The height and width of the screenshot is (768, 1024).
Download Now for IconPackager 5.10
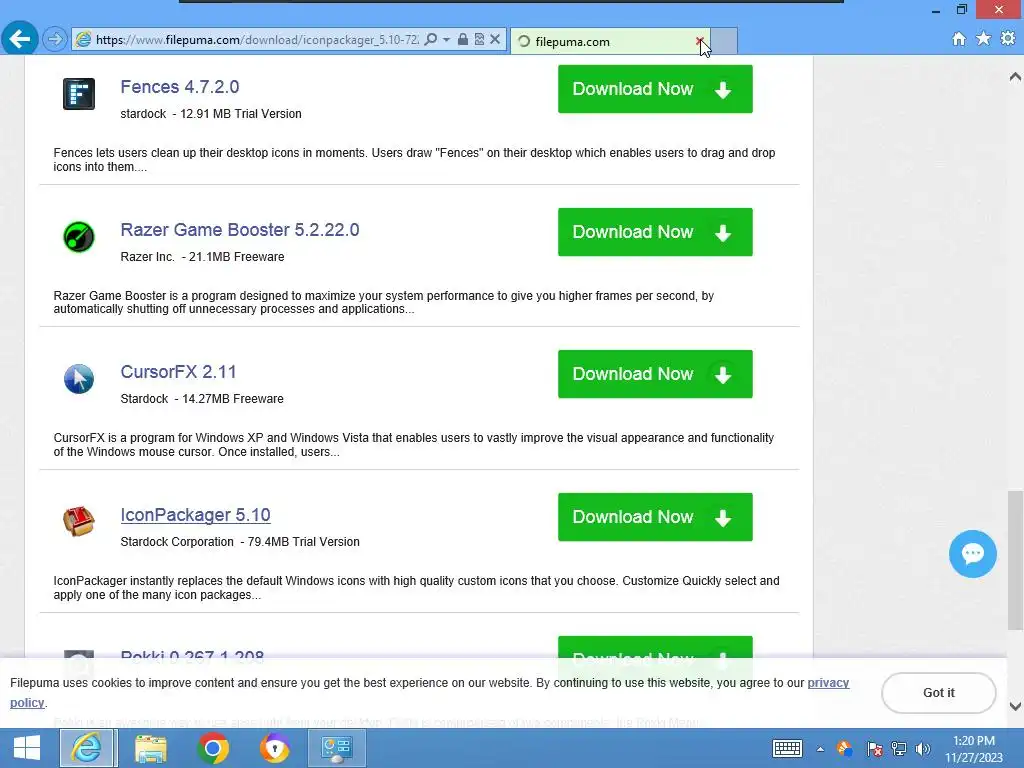tap(655, 517)
